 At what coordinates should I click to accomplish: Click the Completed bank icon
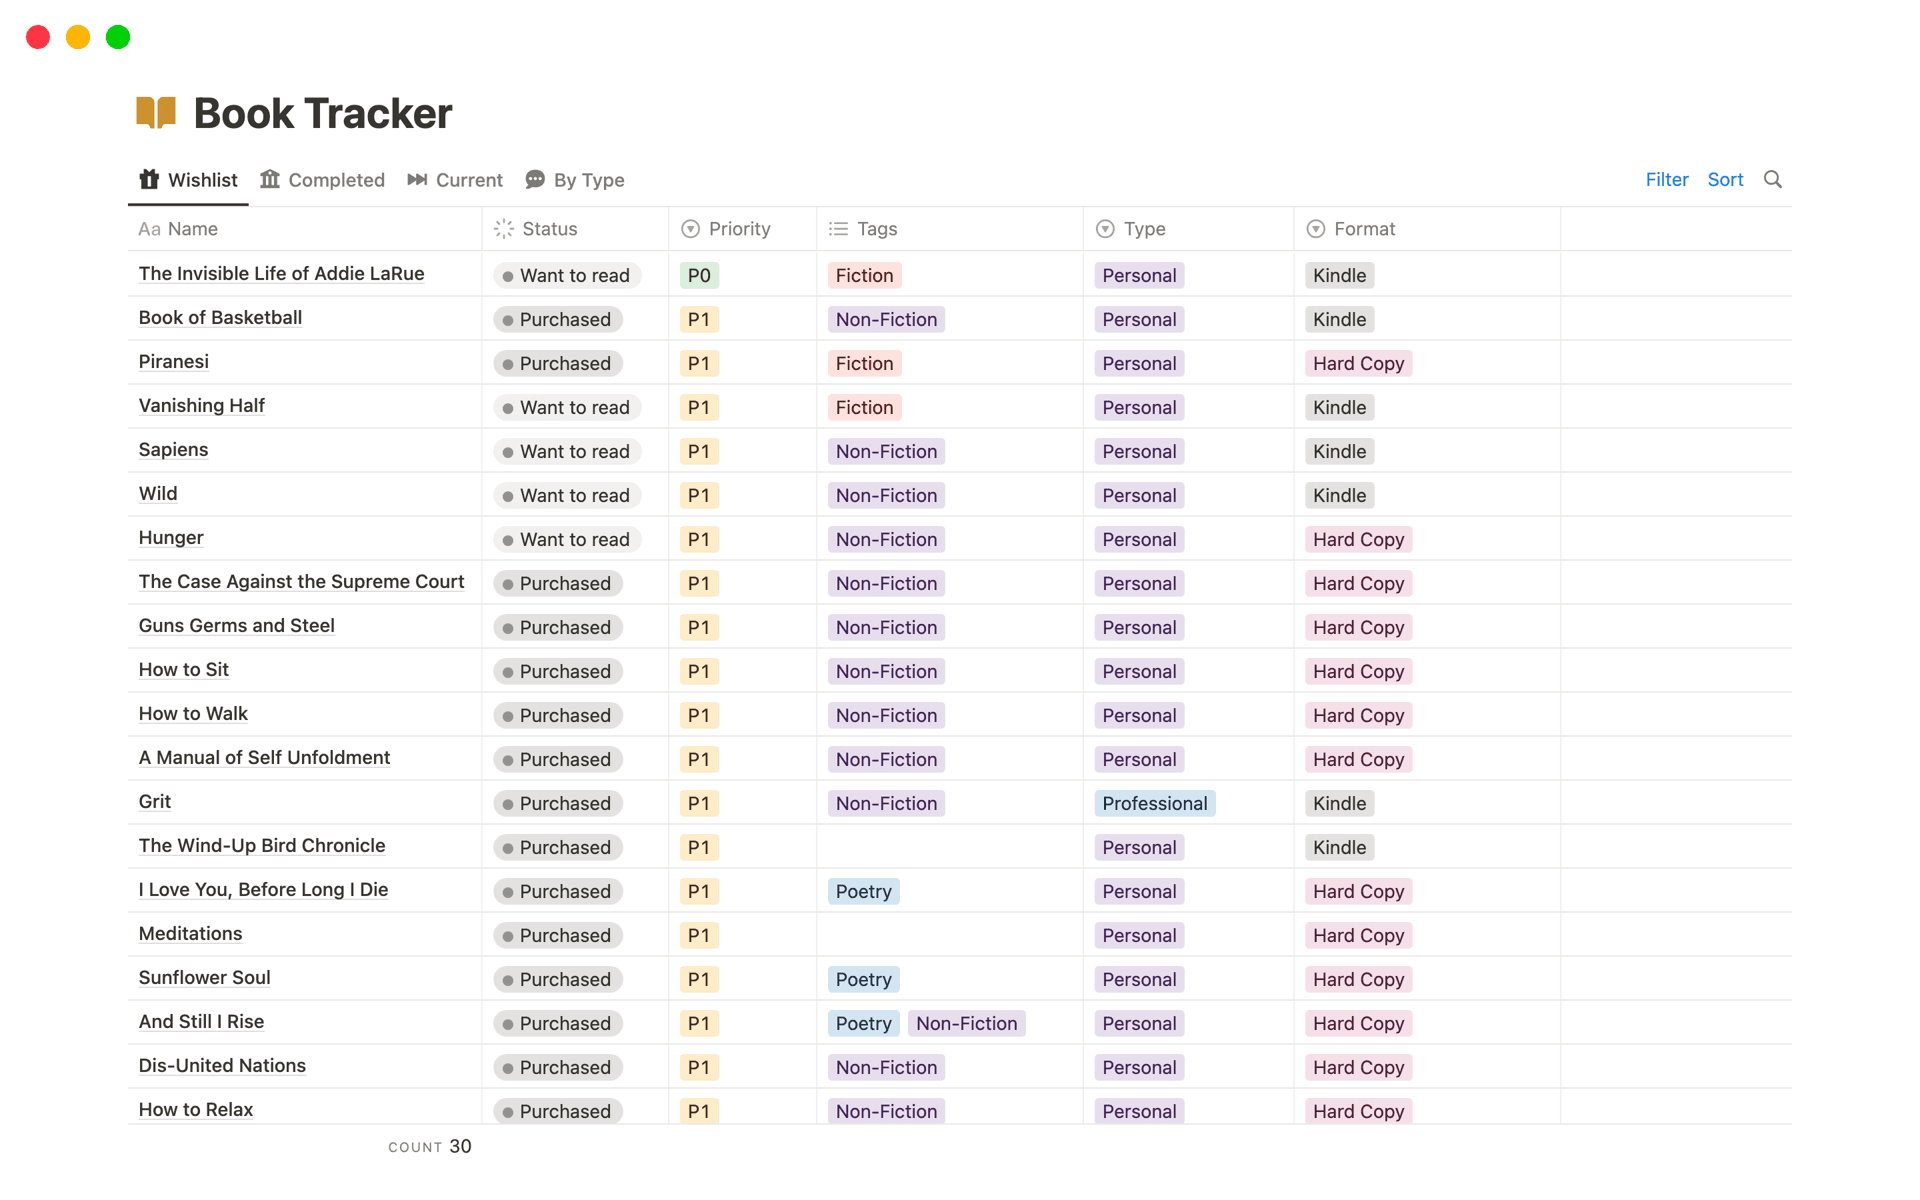pos(271,180)
